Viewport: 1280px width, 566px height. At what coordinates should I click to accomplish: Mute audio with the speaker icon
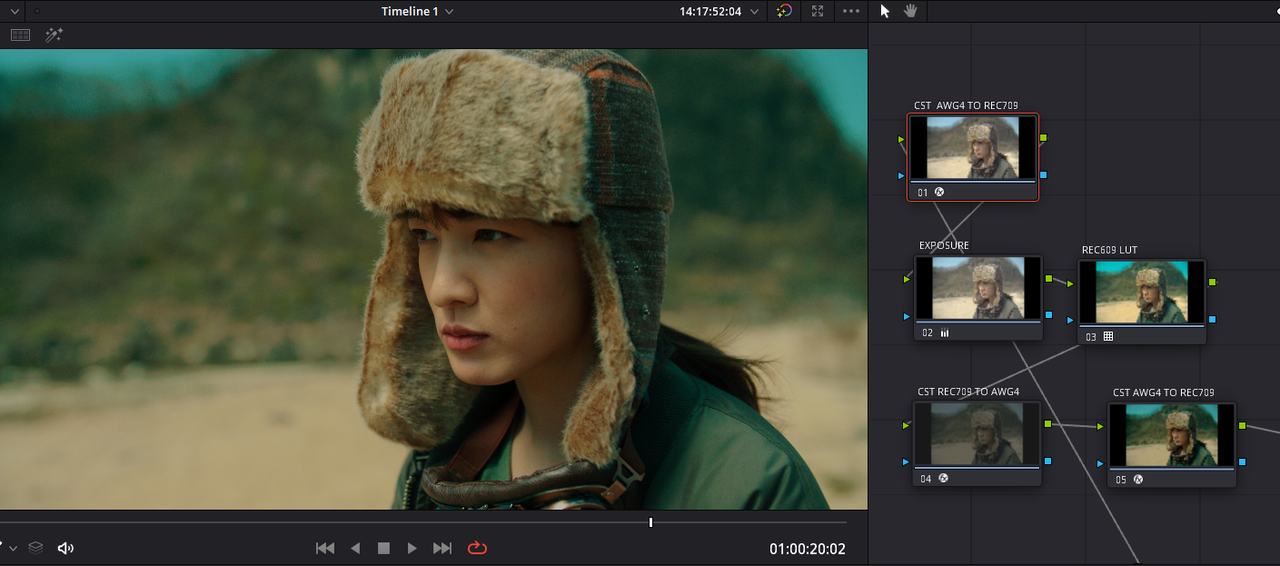[66, 548]
